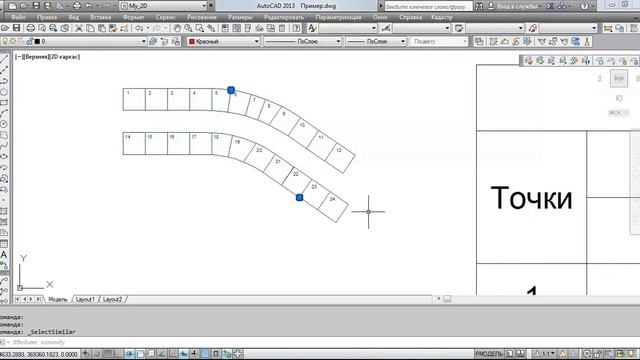Click the Text Style icon
Viewport: 640px width, 360px height.
tap(312, 28)
